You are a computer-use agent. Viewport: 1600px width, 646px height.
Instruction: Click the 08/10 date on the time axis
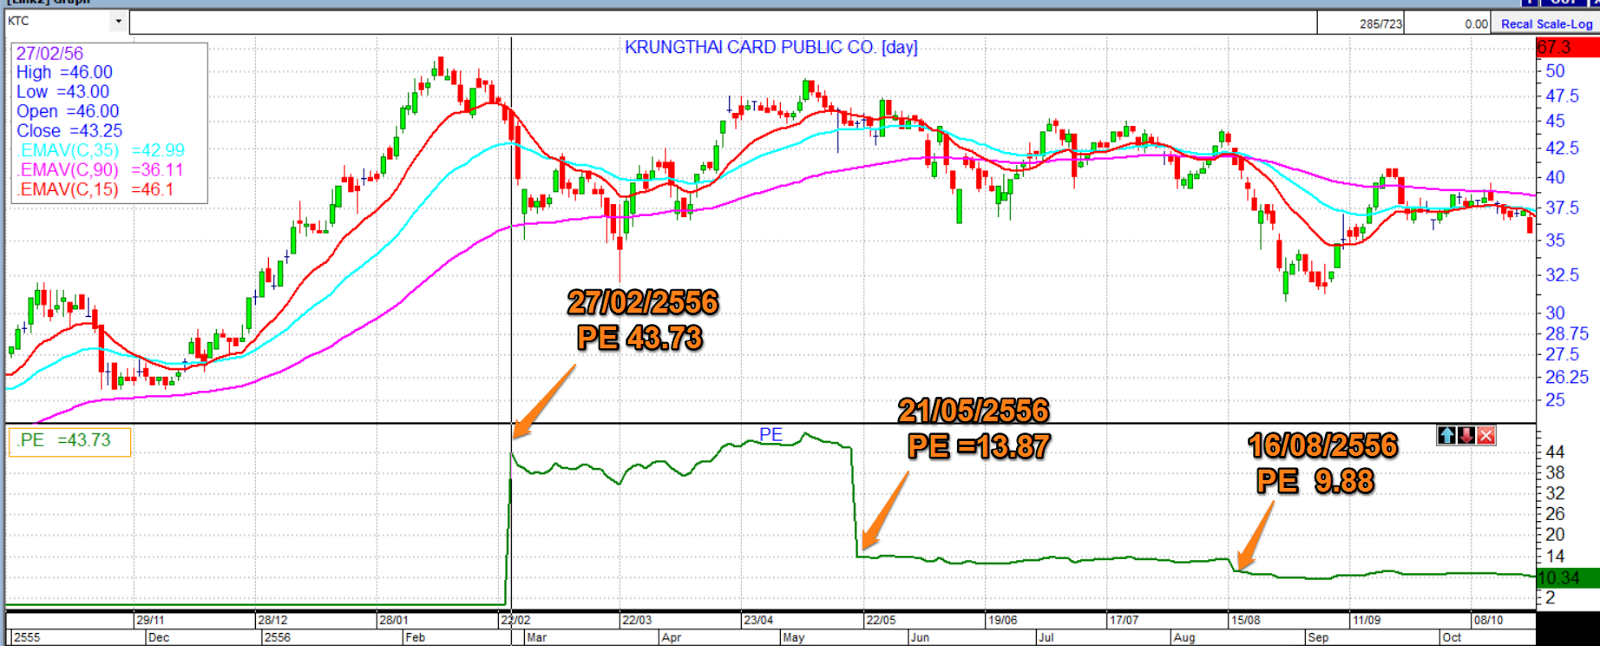1489,620
